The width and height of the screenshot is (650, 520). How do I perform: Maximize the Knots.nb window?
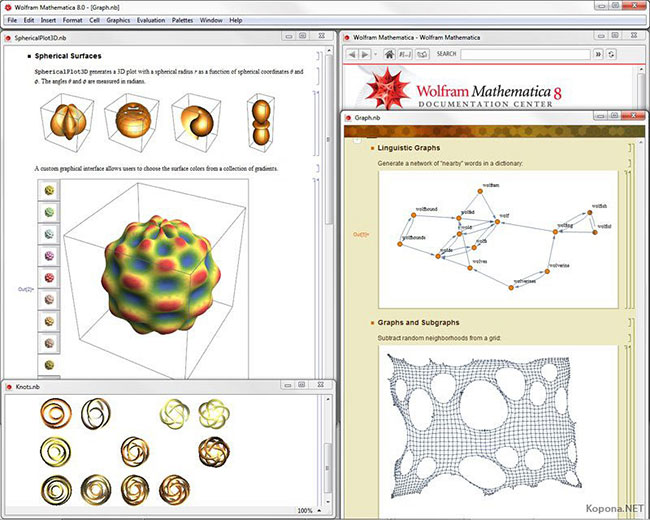[302, 385]
